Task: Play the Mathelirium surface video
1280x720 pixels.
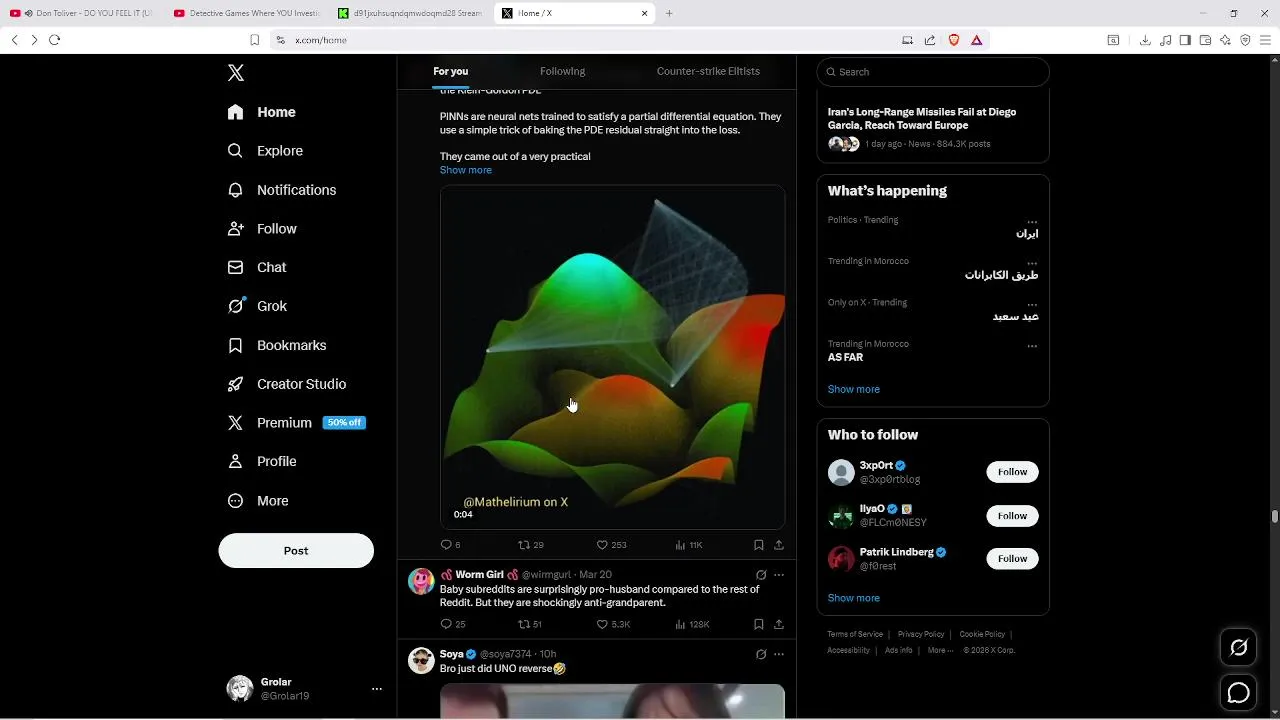Action: [x=612, y=357]
